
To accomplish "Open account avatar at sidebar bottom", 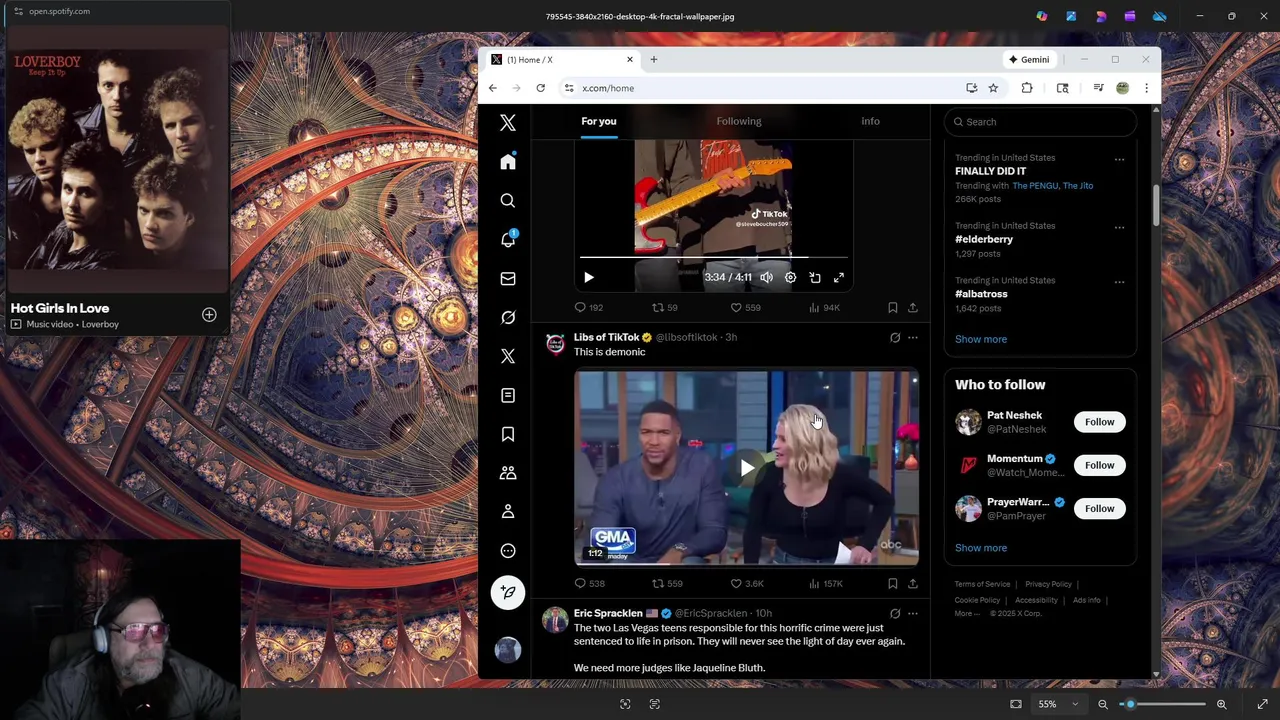I will [508, 650].
